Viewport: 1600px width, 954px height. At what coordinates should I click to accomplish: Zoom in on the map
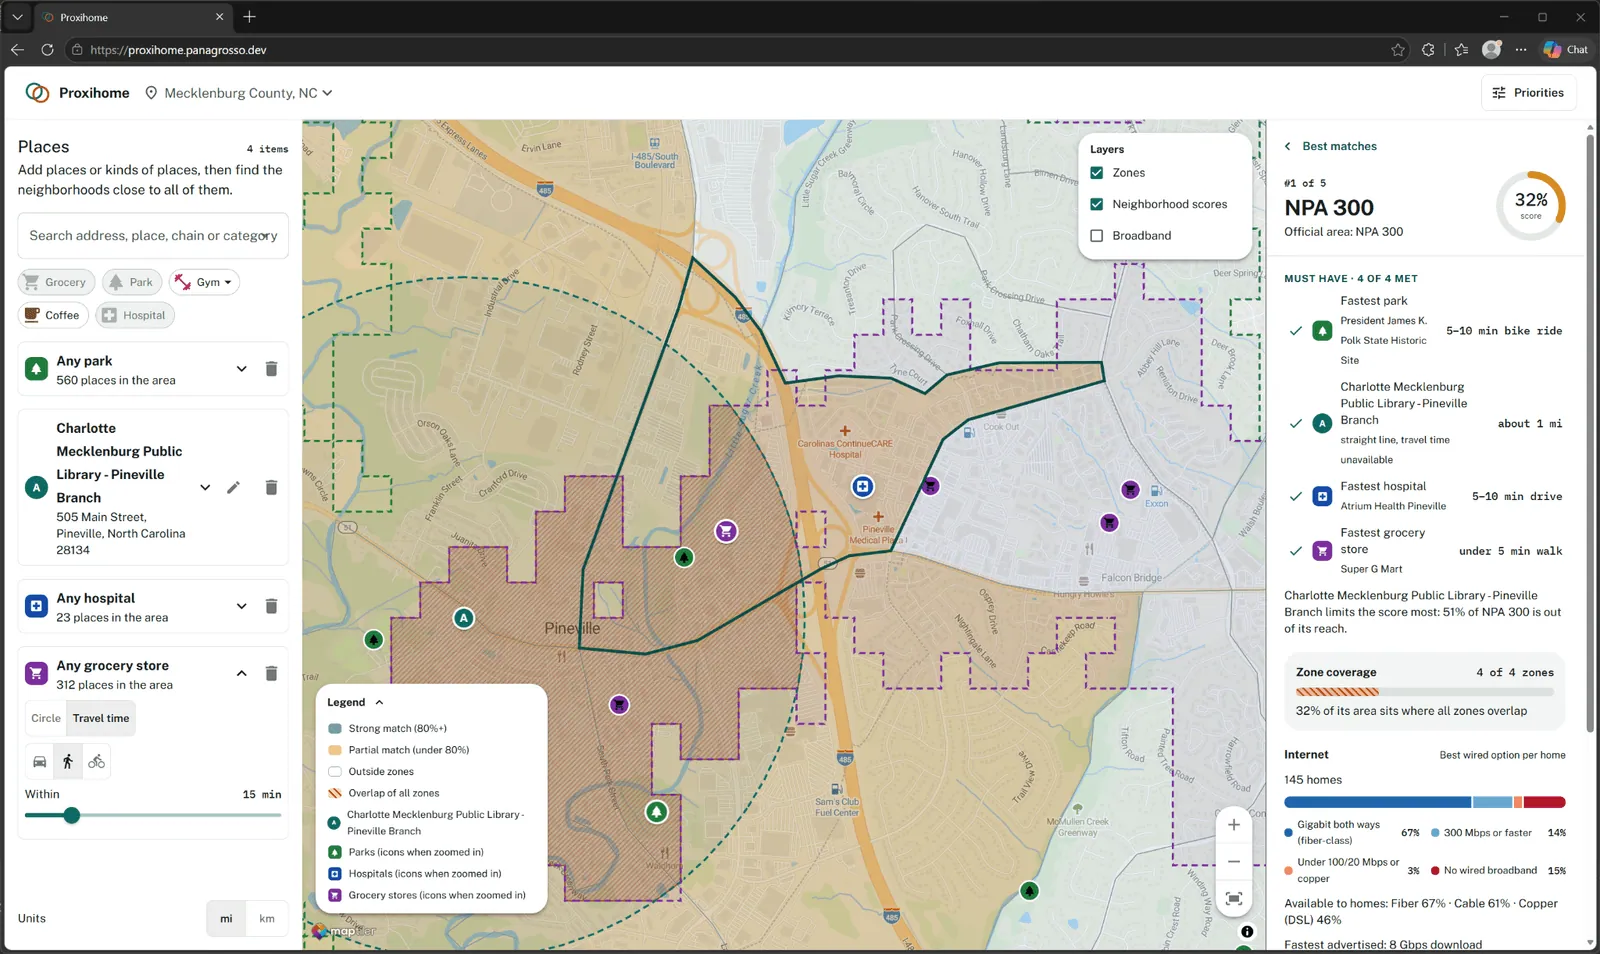[1234, 825]
